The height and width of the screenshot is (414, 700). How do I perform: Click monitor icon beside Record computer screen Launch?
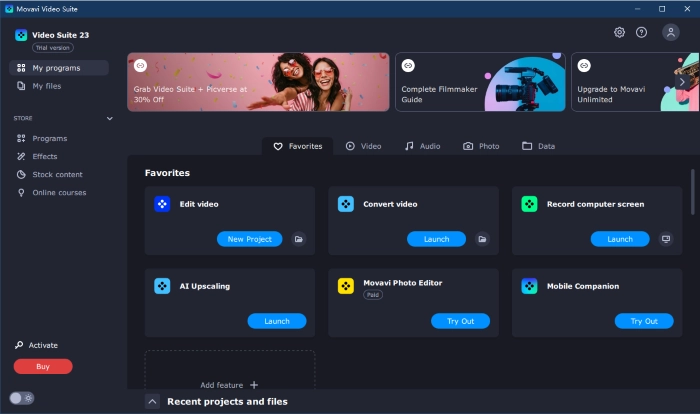click(666, 239)
